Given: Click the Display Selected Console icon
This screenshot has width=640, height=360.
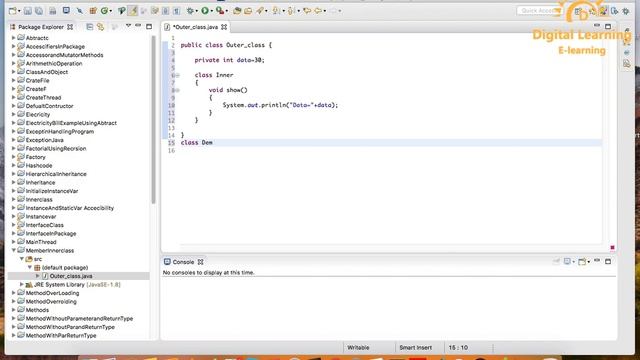Looking at the screenshot, I should (567, 262).
